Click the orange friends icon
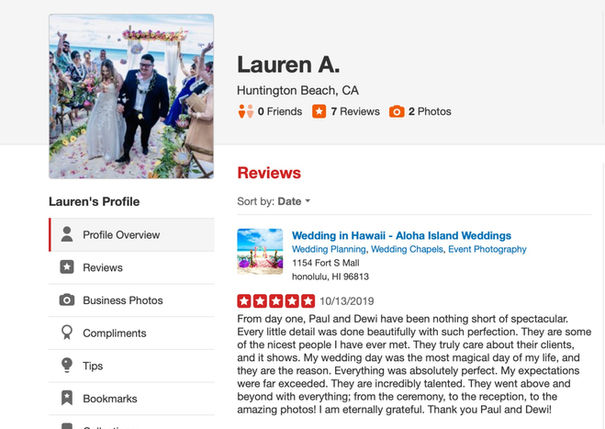Viewport: 605px width, 429px height. point(245,111)
